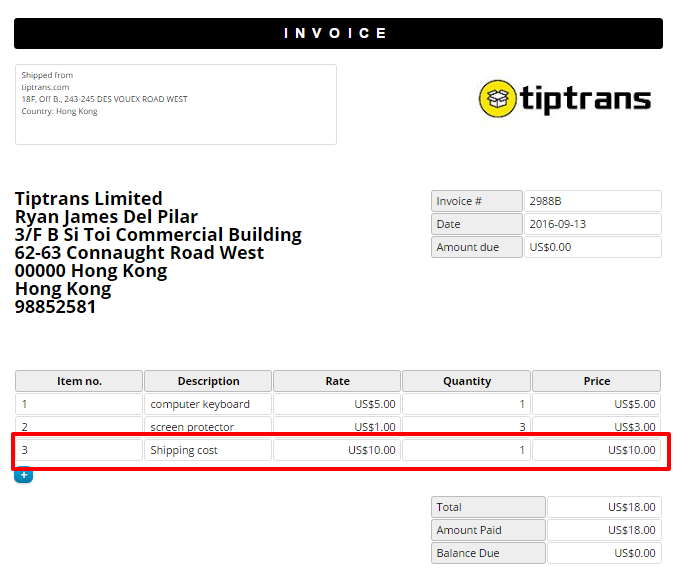Click 'tiptrans.com' in the Shipped from box

(x=45, y=87)
